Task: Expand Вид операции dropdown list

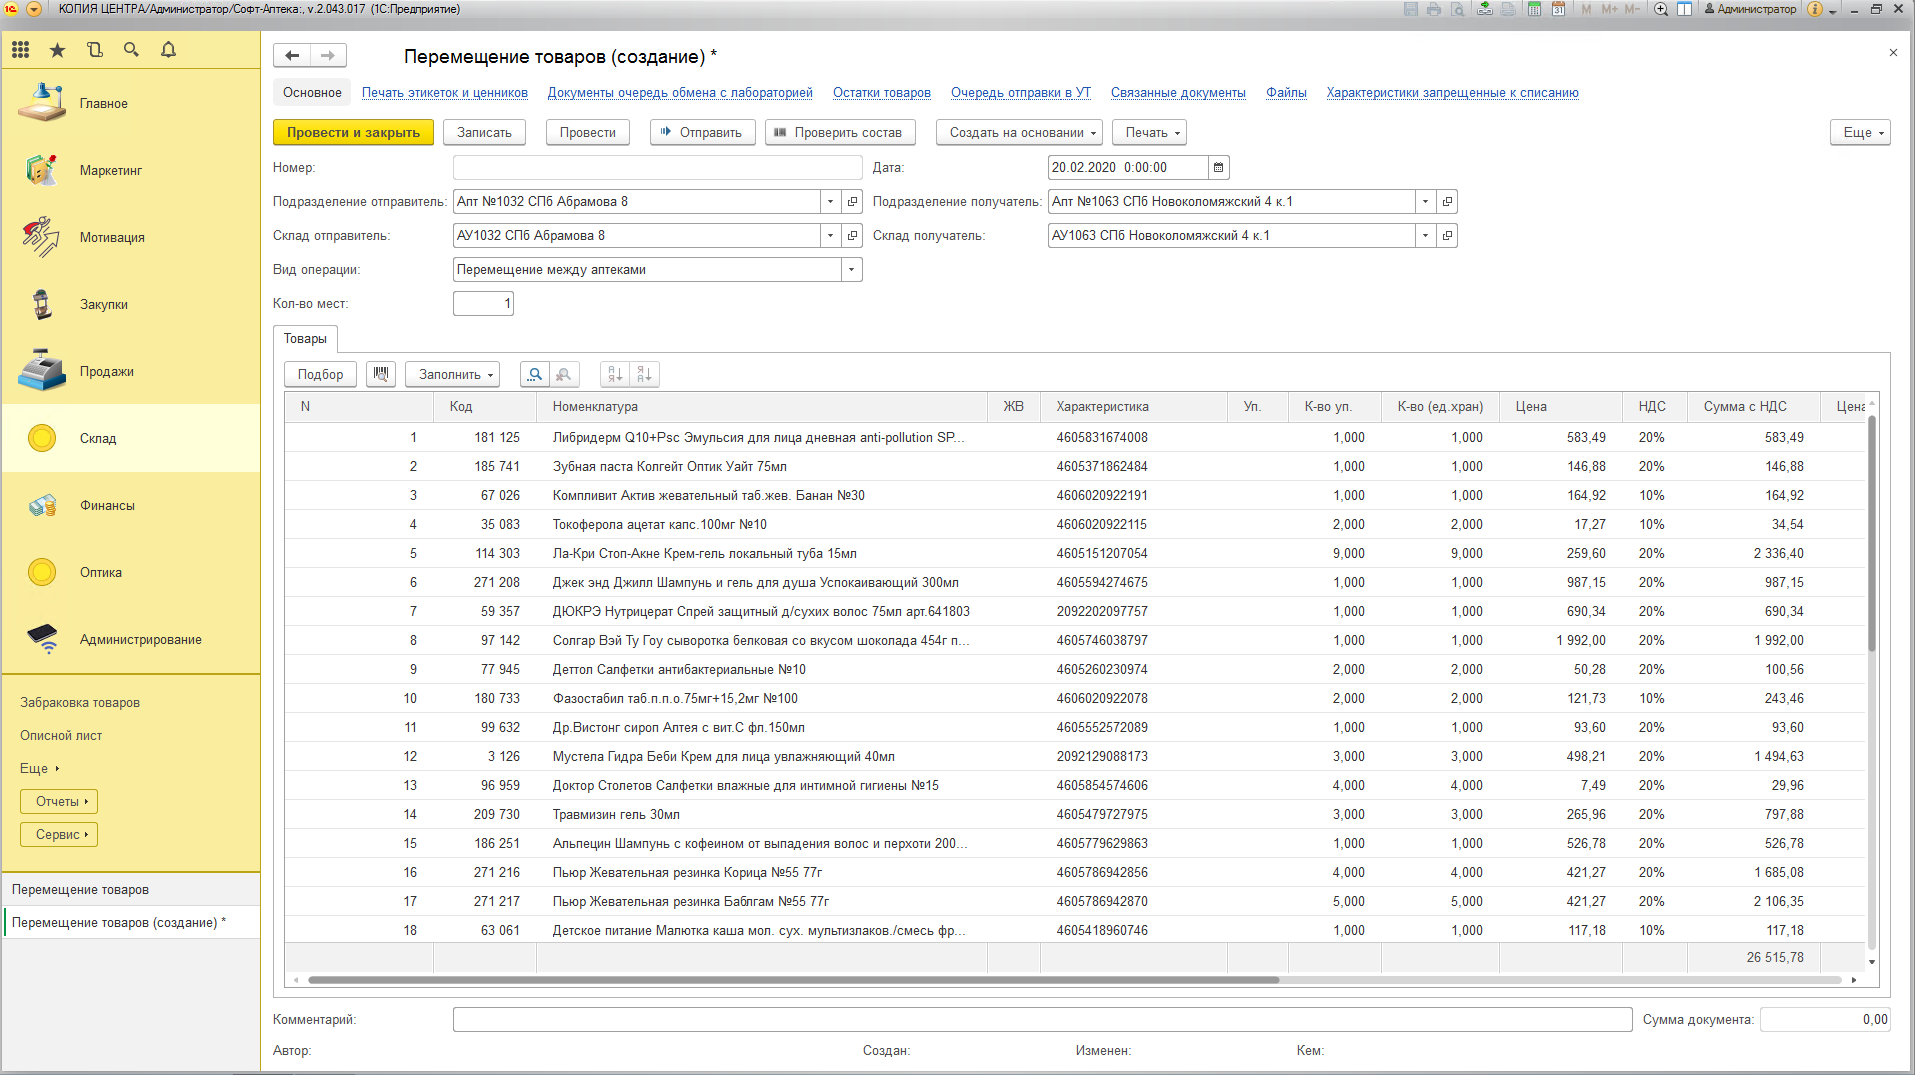Action: pos(851,270)
